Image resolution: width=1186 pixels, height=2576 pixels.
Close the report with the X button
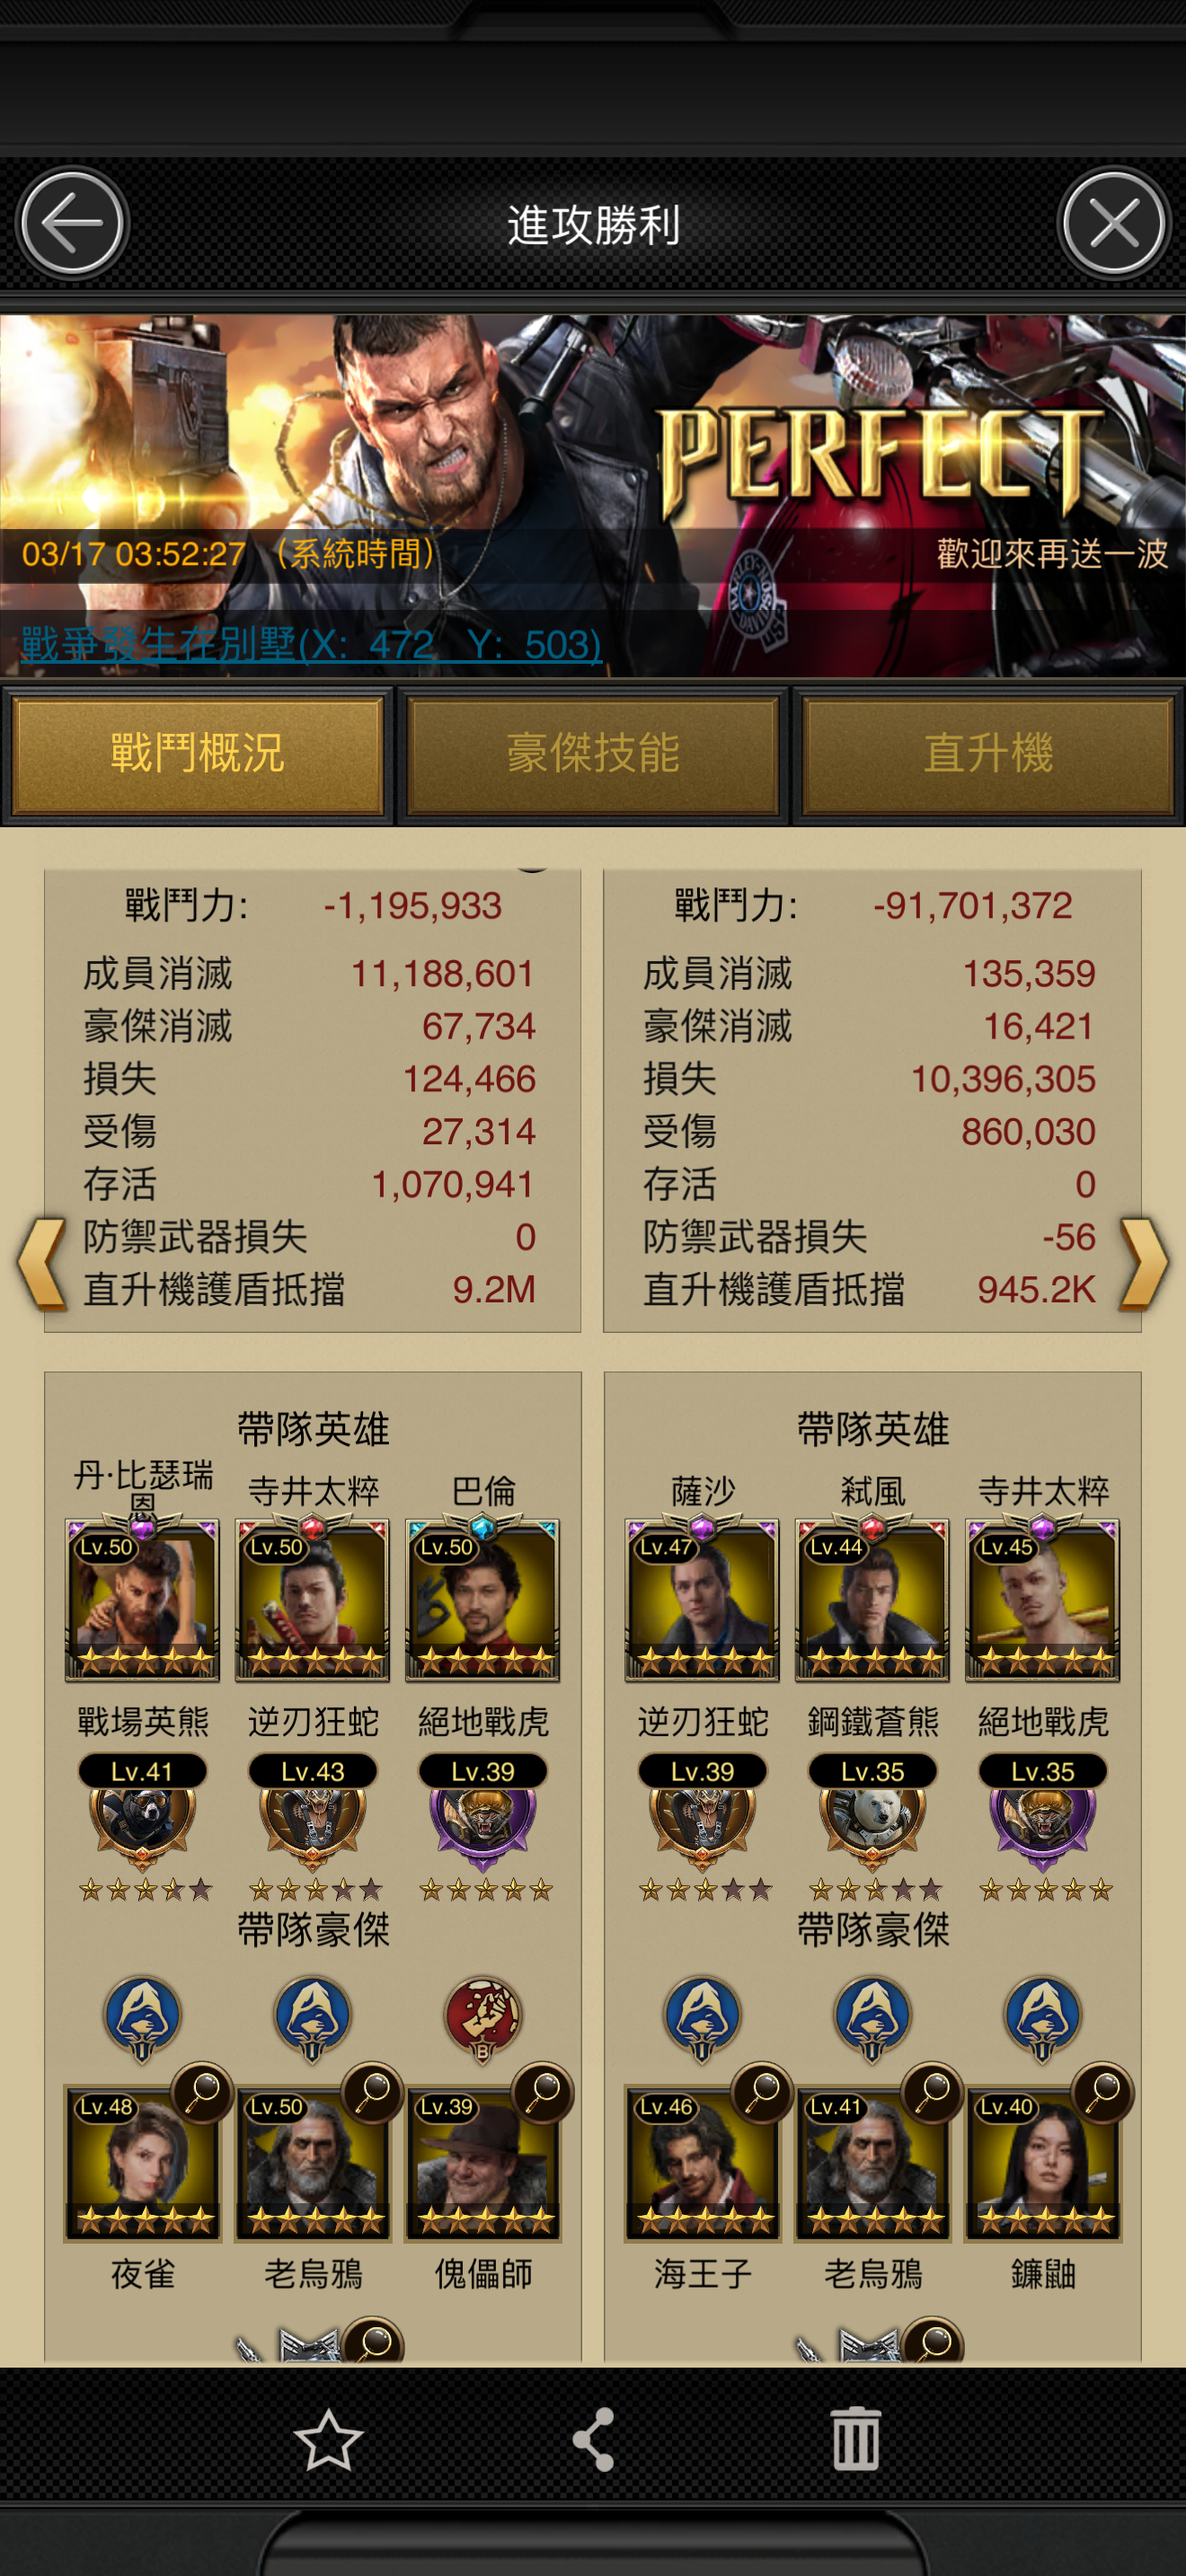coord(1114,223)
